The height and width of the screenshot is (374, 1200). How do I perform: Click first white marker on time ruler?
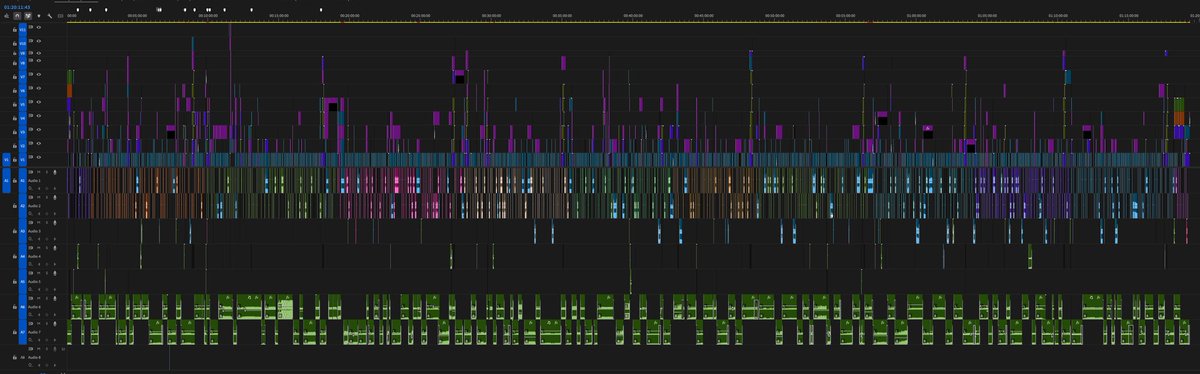pyautogui.click(x=78, y=9)
